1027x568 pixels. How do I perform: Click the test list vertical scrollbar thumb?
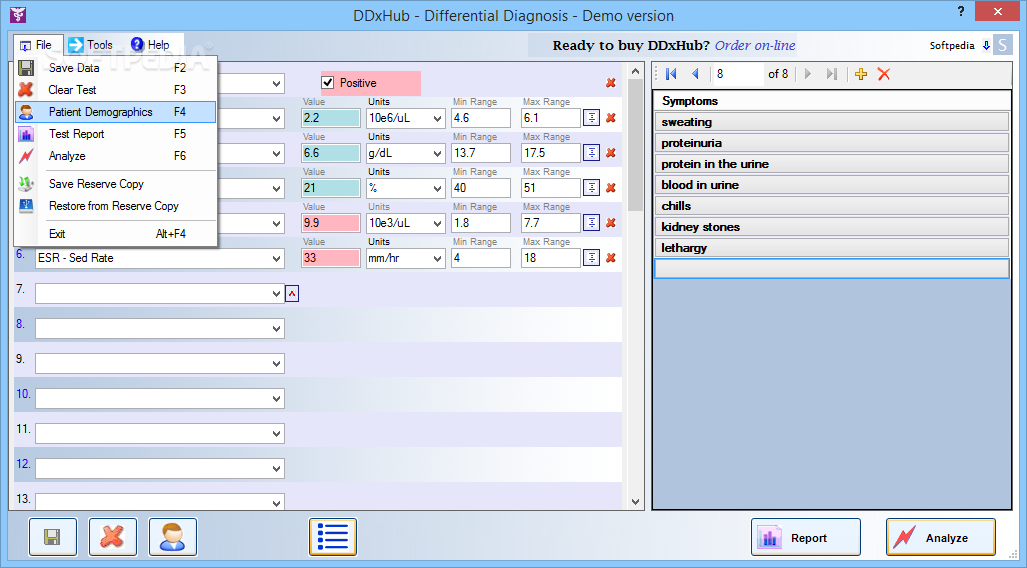point(635,144)
